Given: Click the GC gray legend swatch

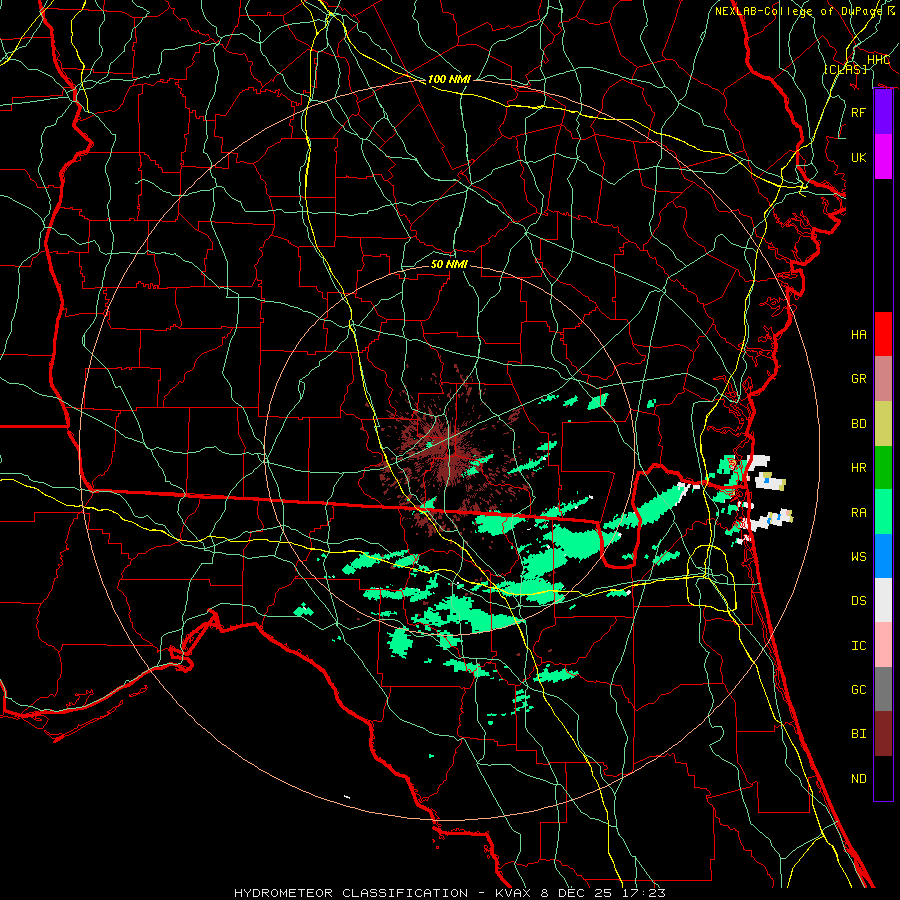Looking at the screenshot, I should (x=883, y=689).
